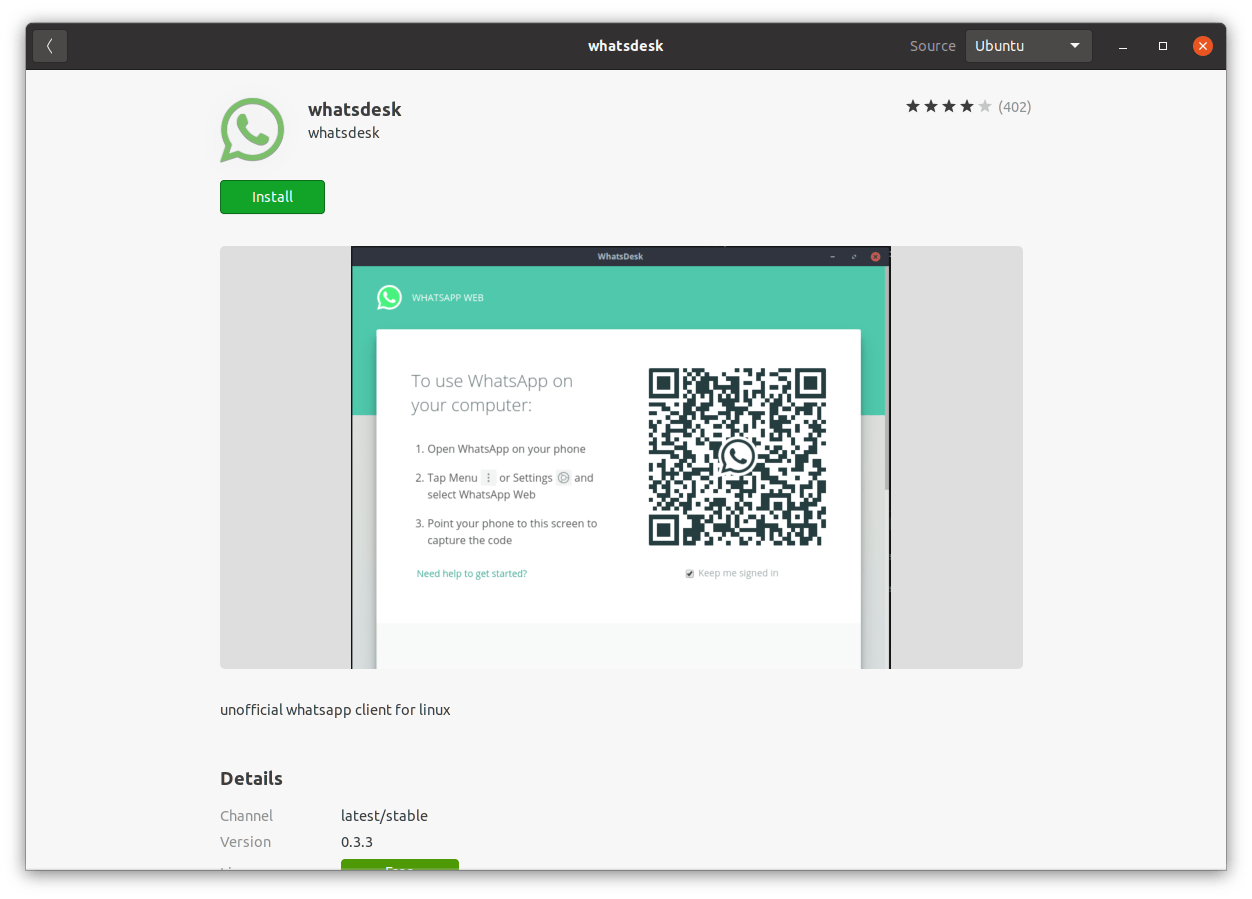1252x899 pixels.
Task: Click the WHATSAPP WEB logo in the screenshot
Action: click(389, 297)
